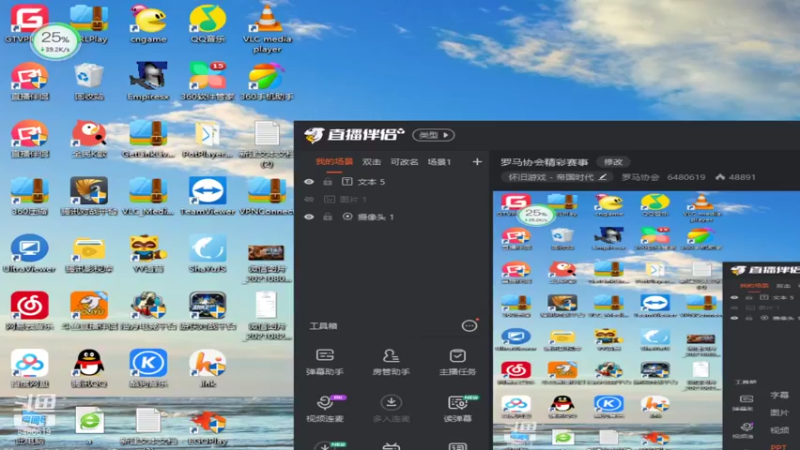Click the 25% floating speed widget
This screenshot has height=450, width=800.
pos(55,41)
